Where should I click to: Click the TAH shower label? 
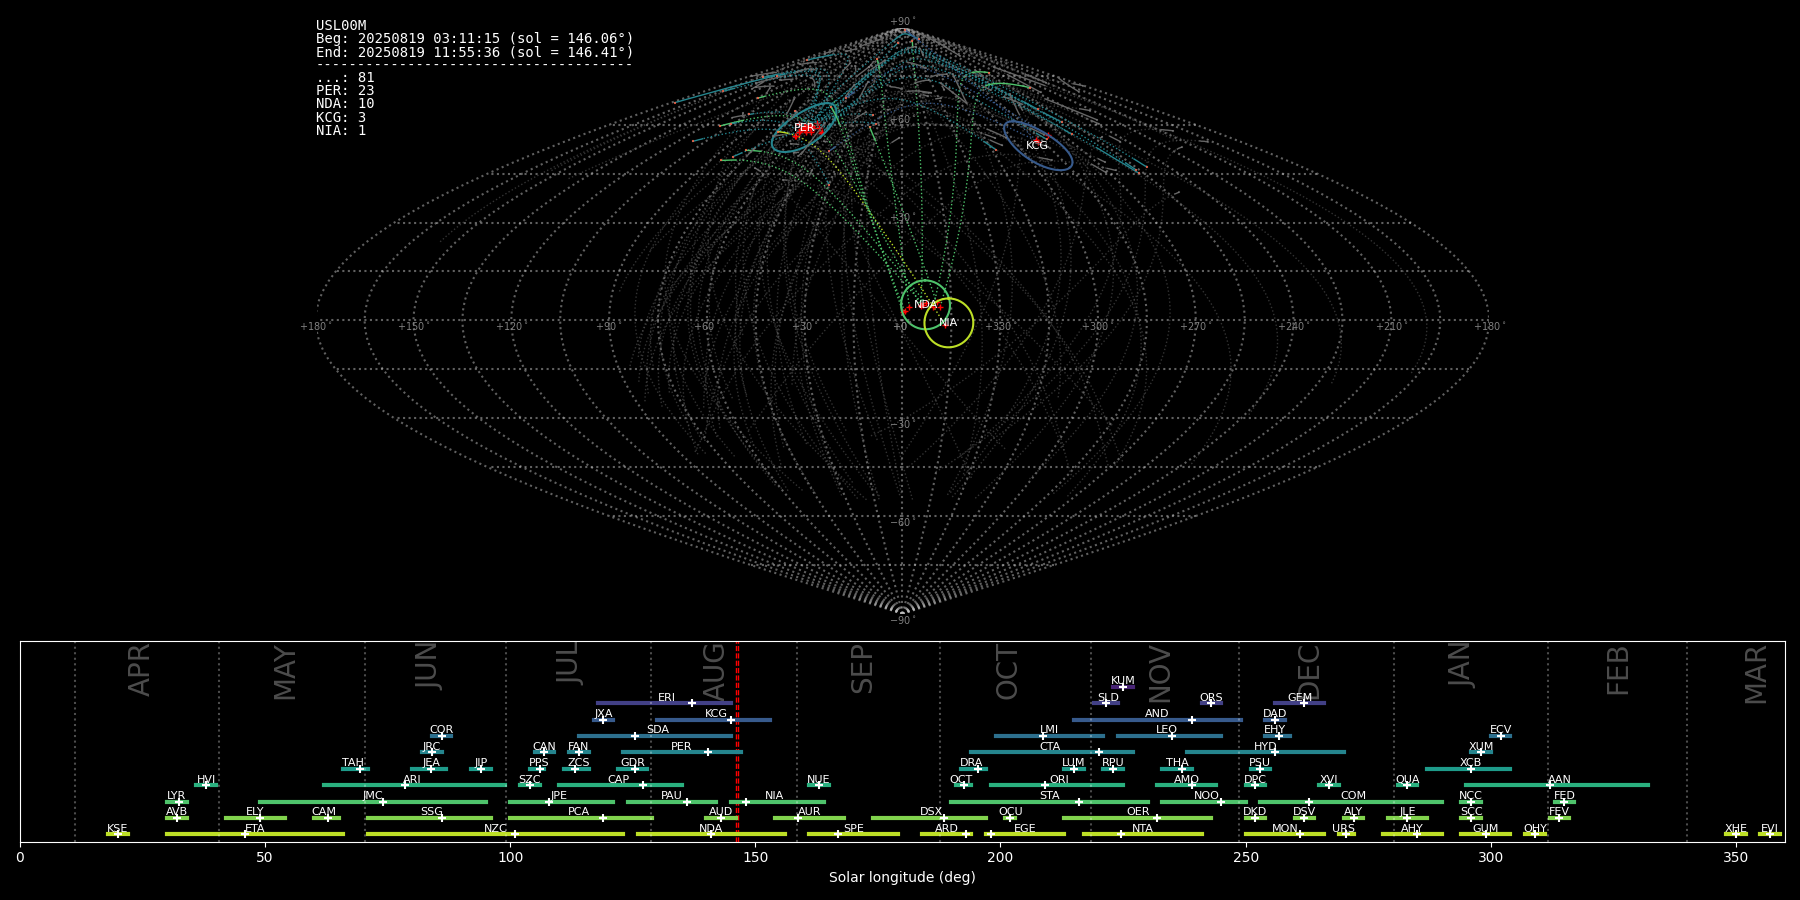click(353, 763)
